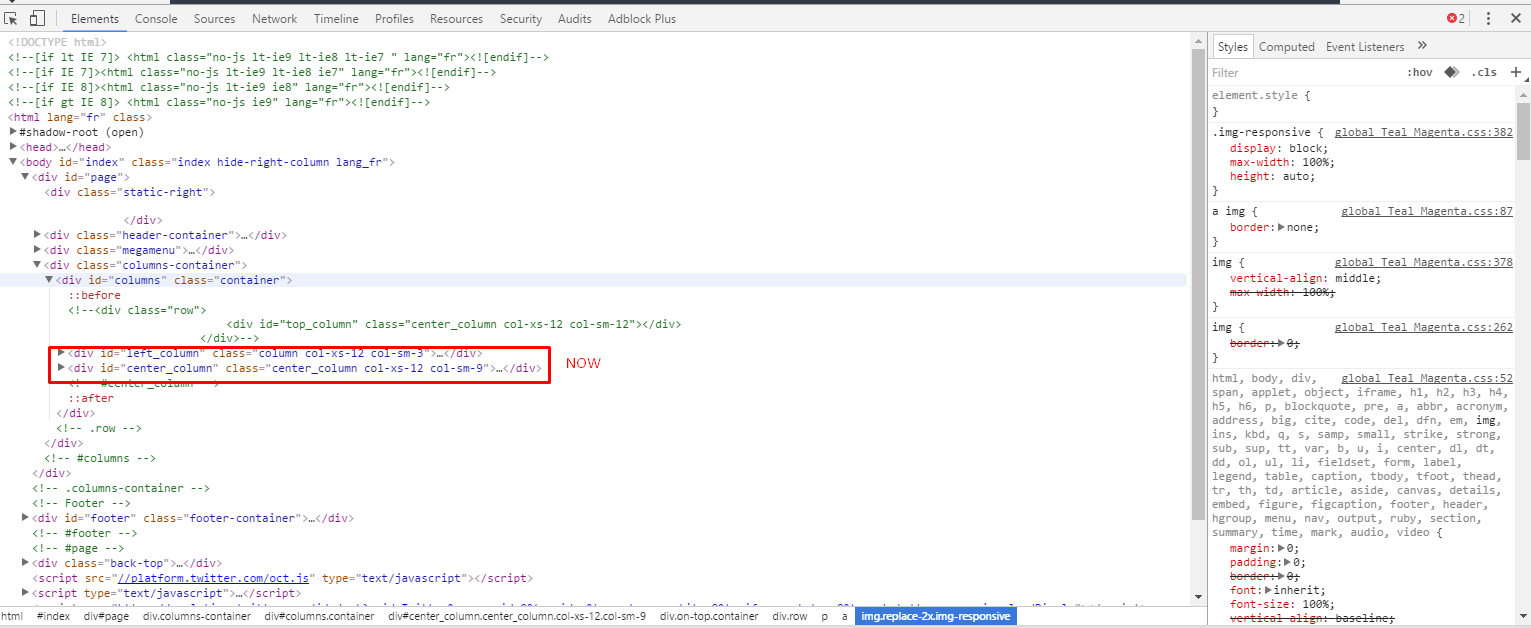The height and width of the screenshot is (628, 1531).
Task: Select the div#center_column breadcrumb
Action: click(x=517, y=617)
